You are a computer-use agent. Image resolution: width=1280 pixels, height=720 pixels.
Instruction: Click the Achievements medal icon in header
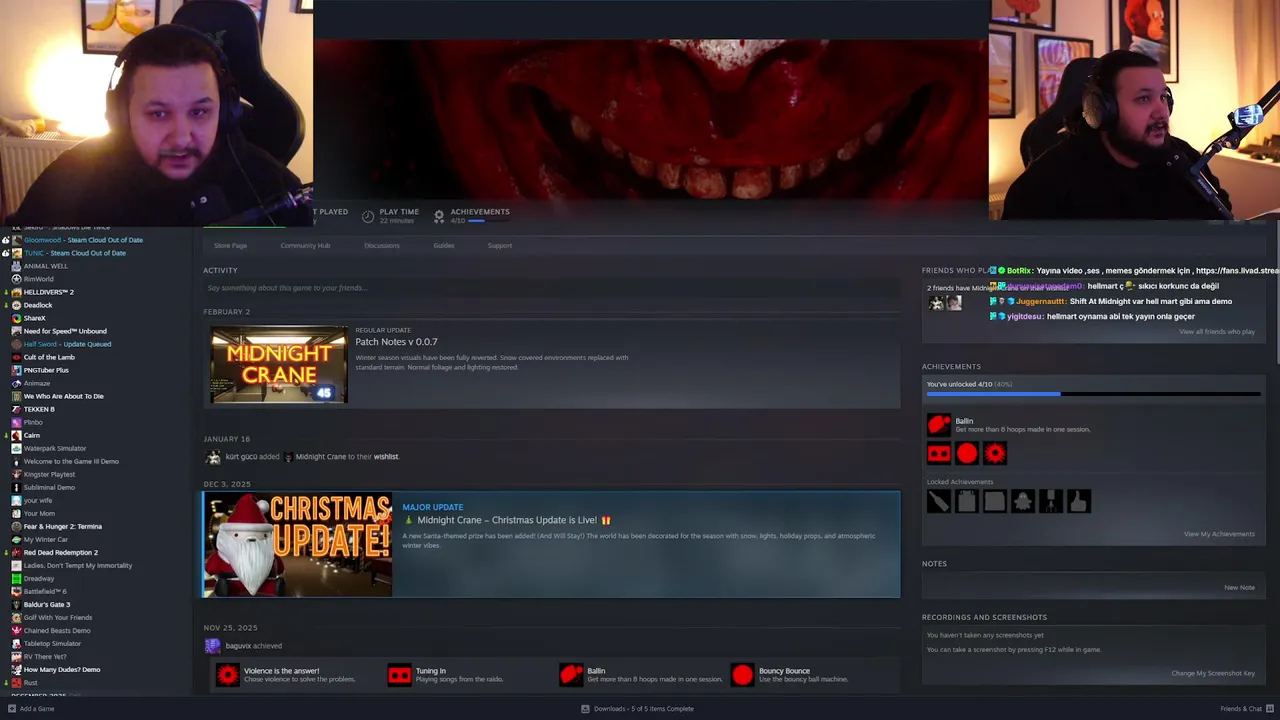click(x=439, y=216)
